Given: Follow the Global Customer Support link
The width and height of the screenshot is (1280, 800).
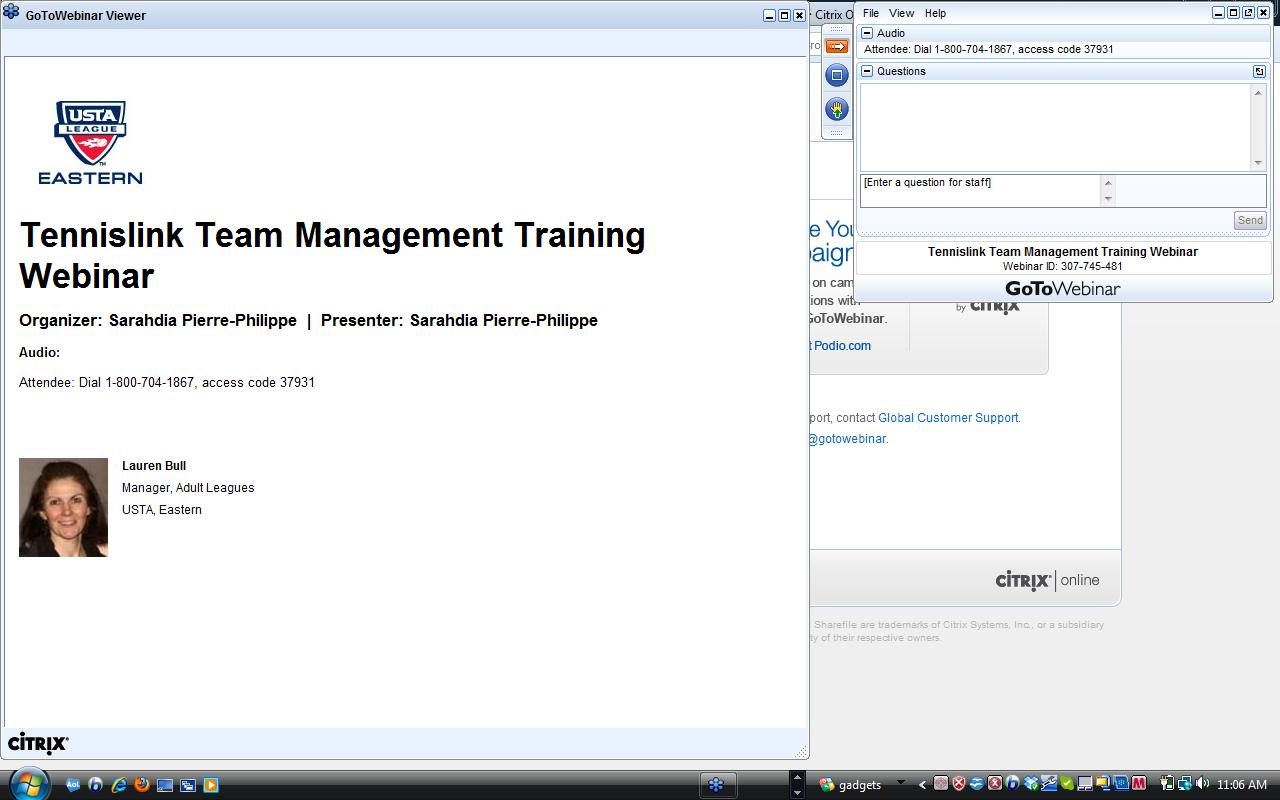Looking at the screenshot, I should (948, 418).
